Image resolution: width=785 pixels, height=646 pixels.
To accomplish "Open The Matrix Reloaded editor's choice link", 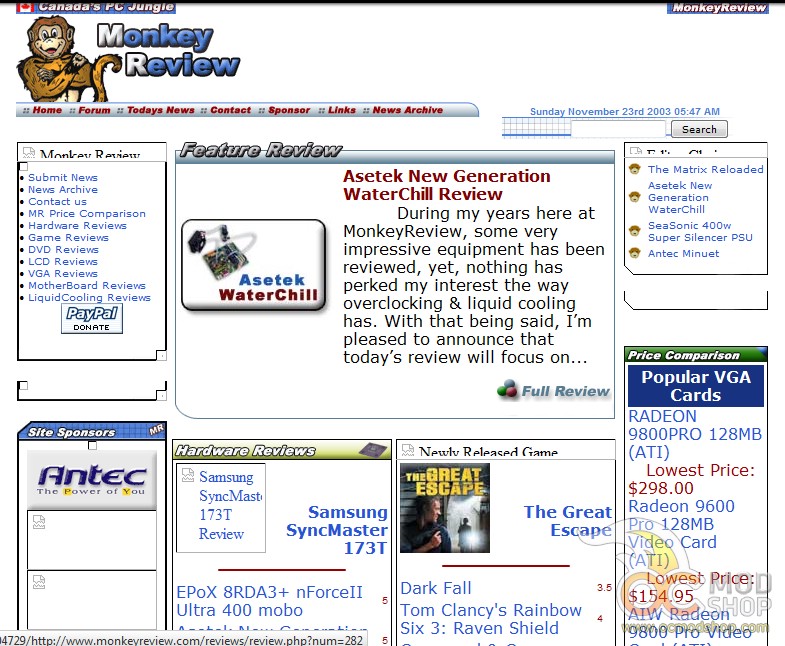I will pos(705,169).
